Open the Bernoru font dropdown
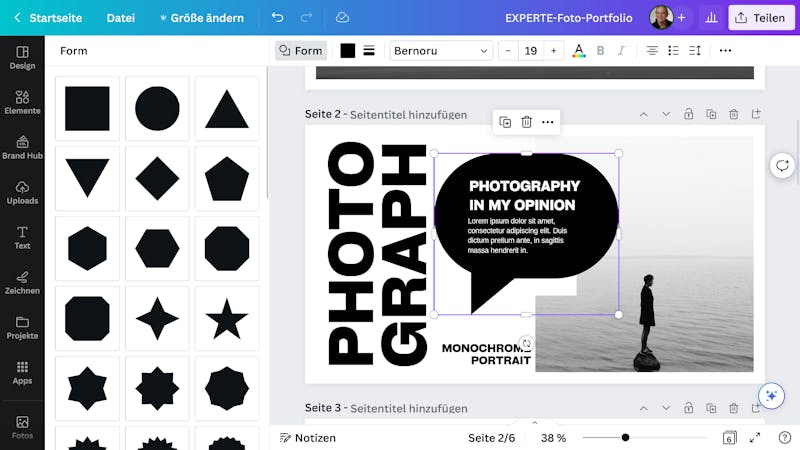 click(x=441, y=51)
